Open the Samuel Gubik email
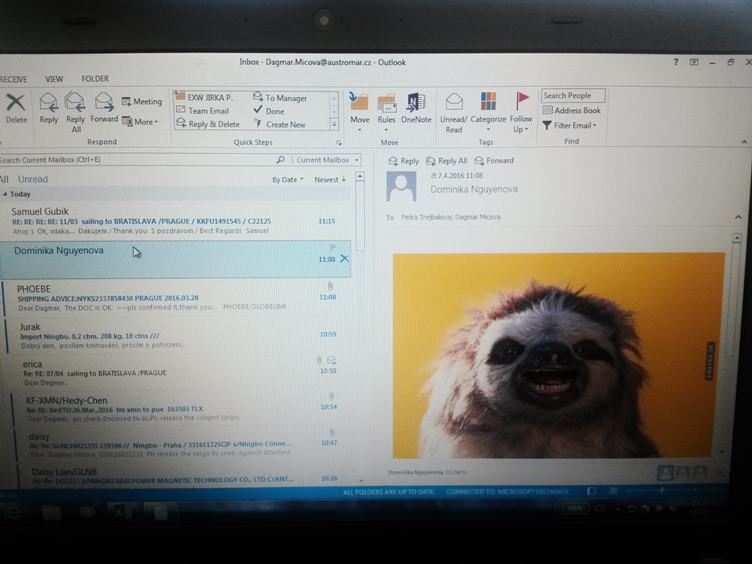The image size is (752, 564). [x=175, y=221]
